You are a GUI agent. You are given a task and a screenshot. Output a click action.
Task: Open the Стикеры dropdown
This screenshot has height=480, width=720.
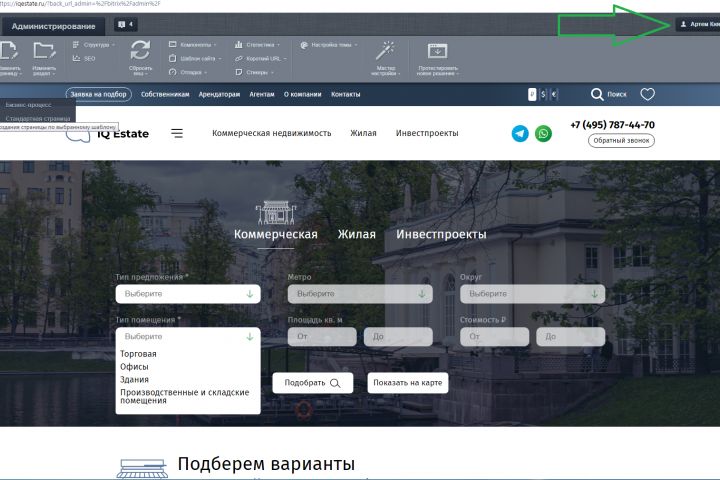pyautogui.click(x=254, y=72)
